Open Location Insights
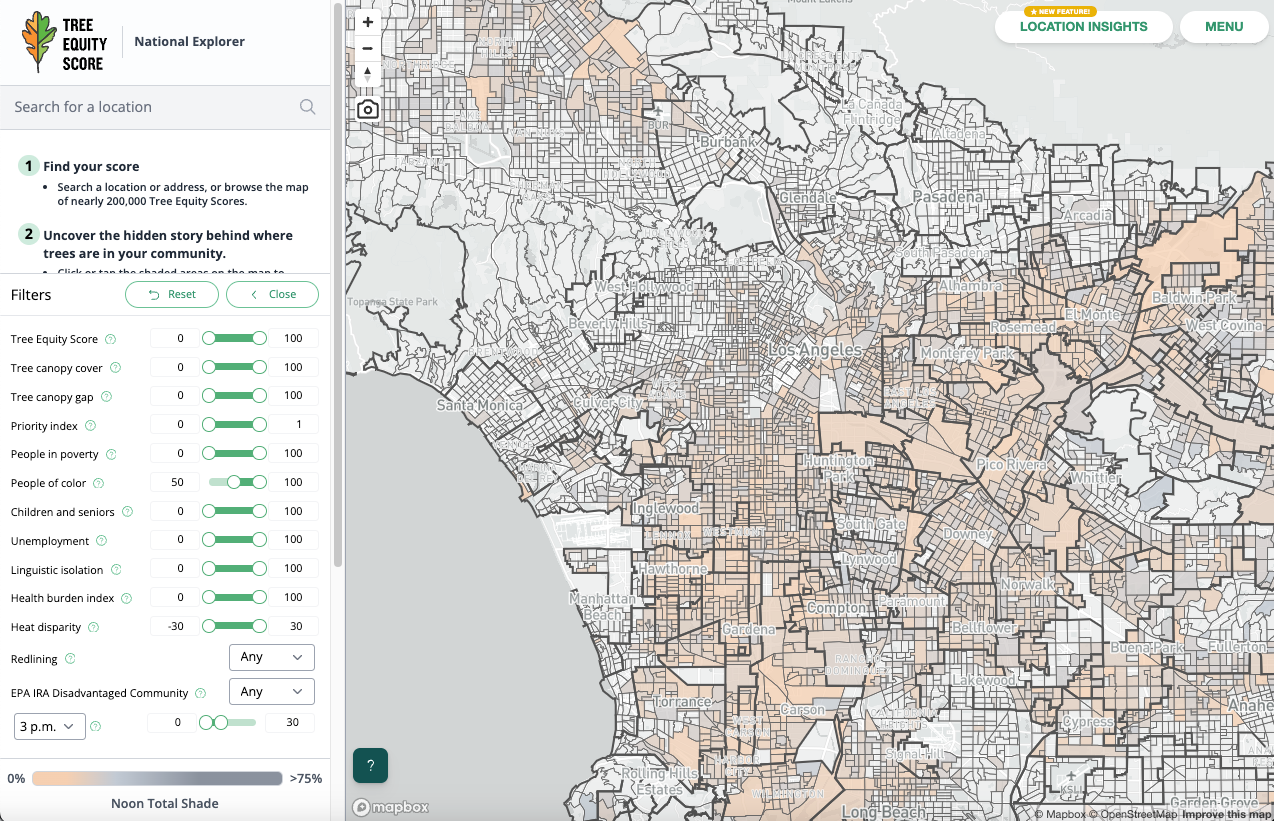1274x821 pixels. [1083, 27]
